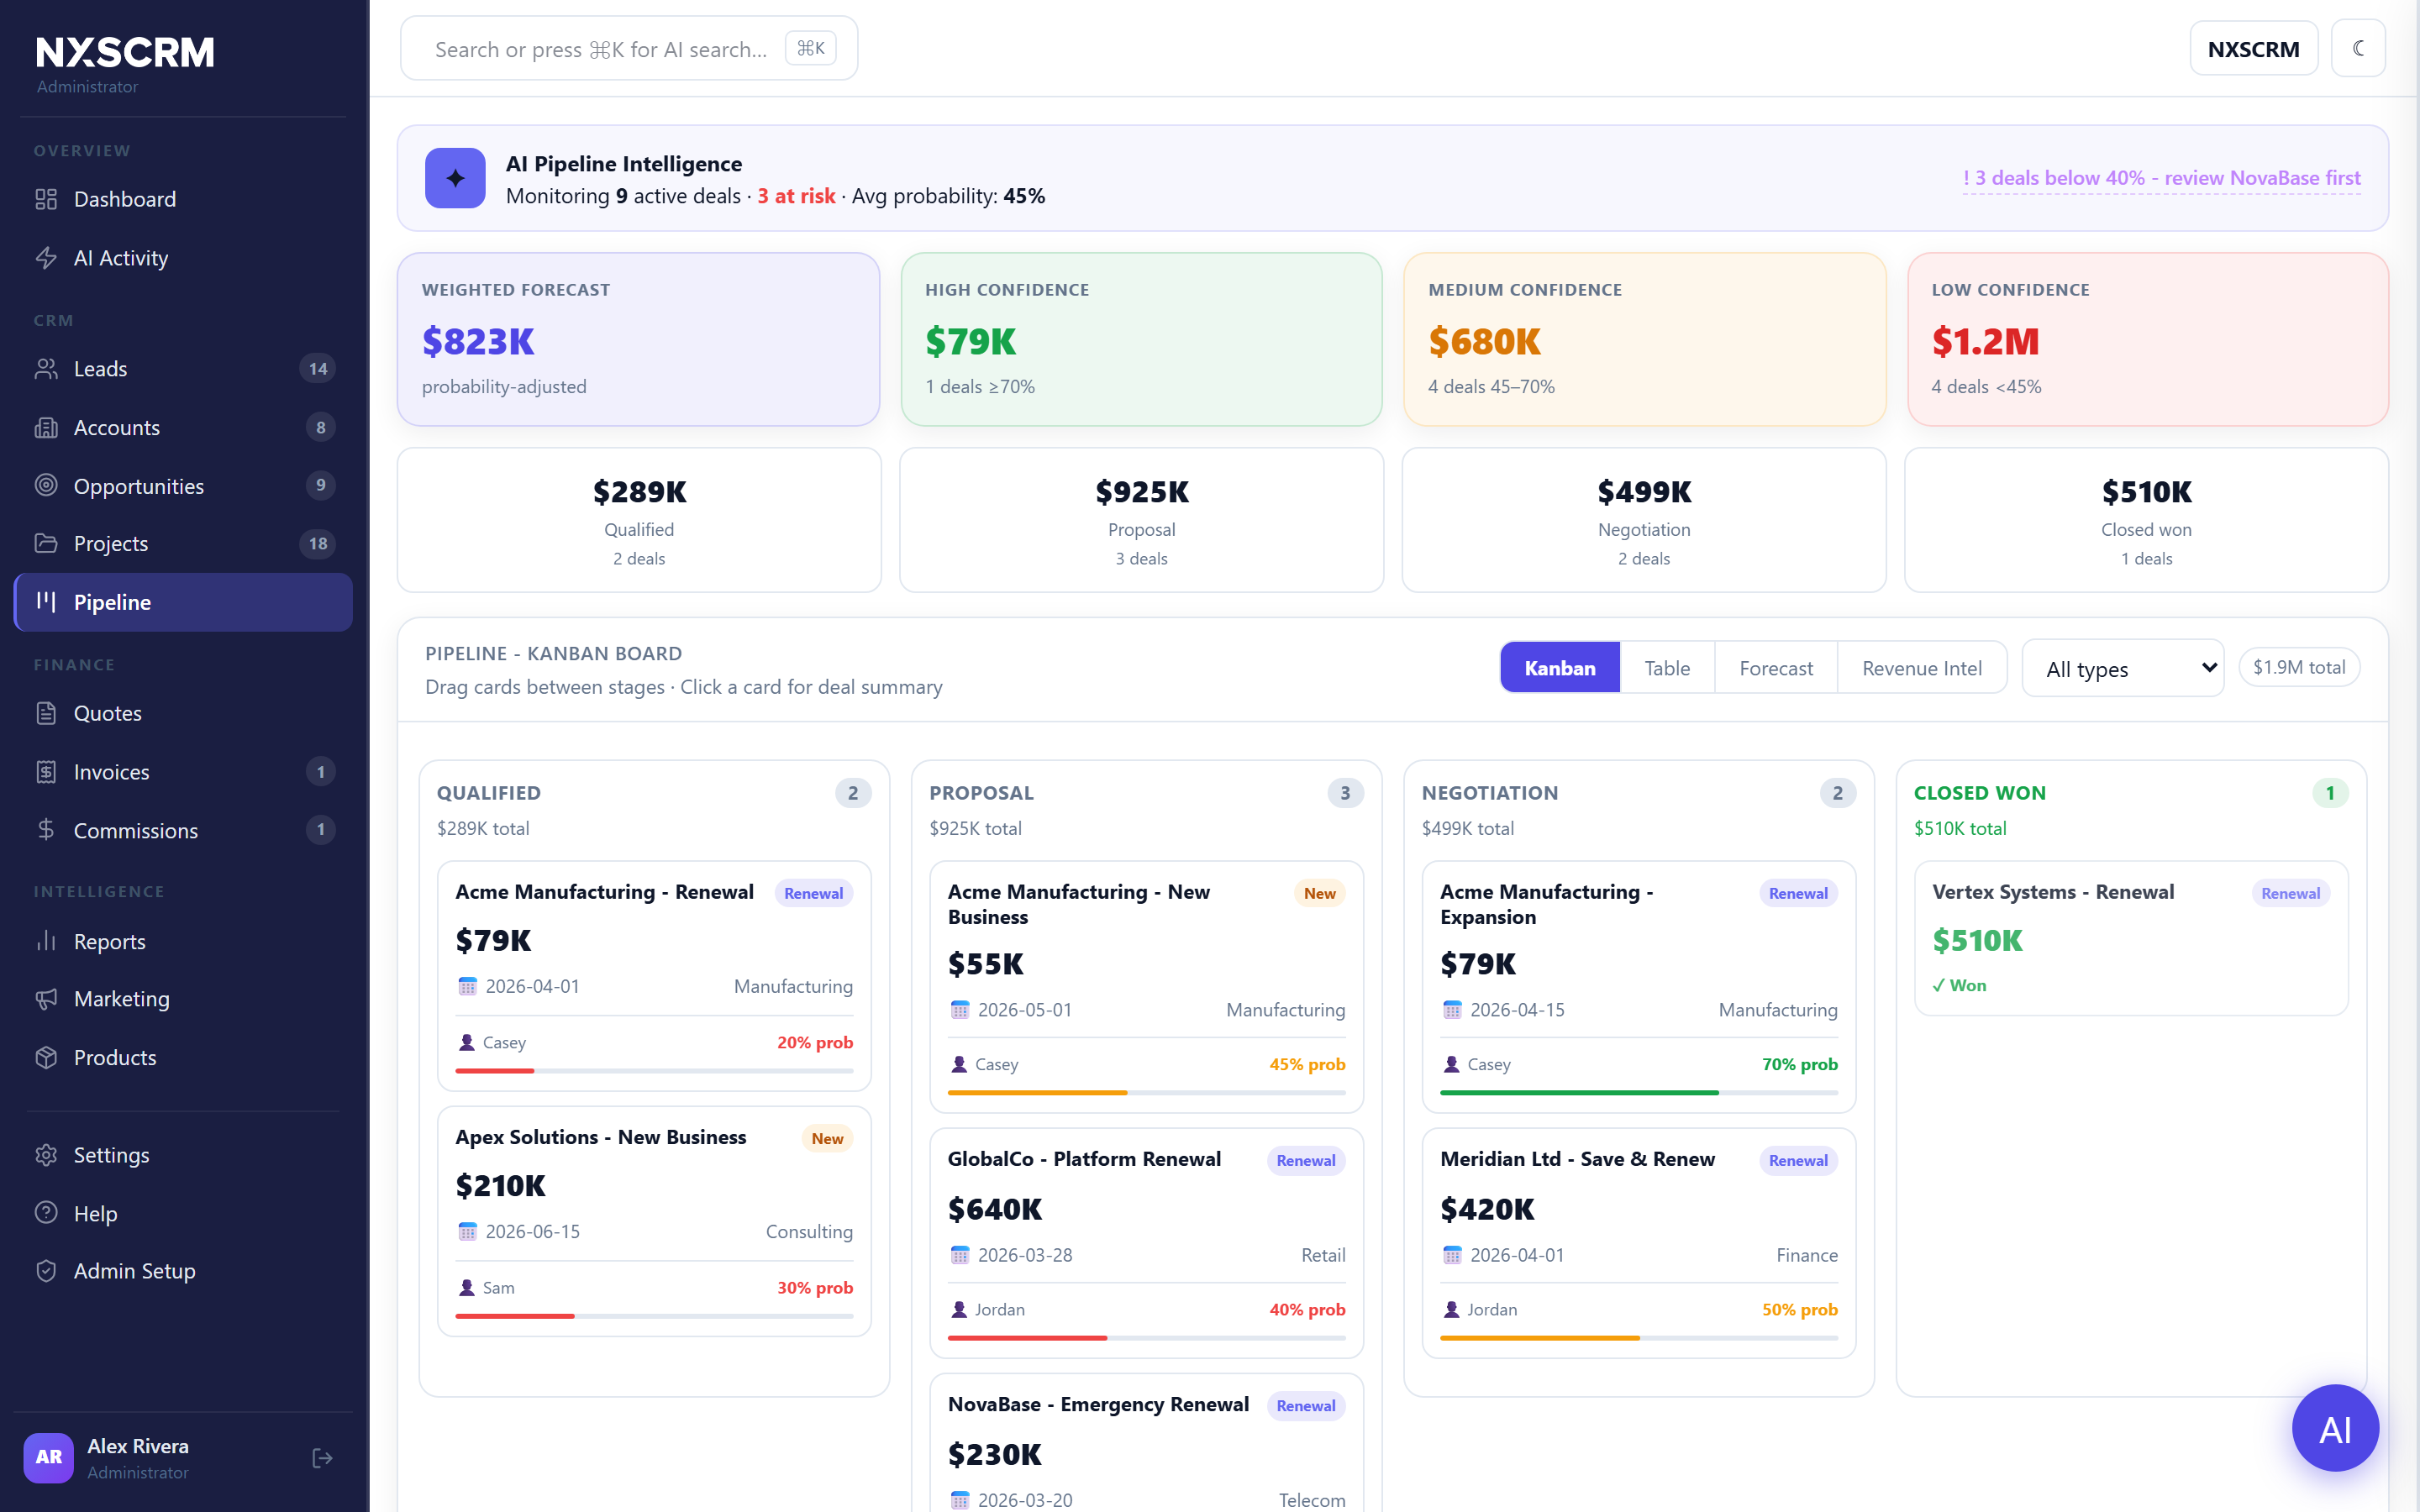The image size is (2420, 1512).
Task: Click the '3 at risk' text
Action: click(x=796, y=196)
